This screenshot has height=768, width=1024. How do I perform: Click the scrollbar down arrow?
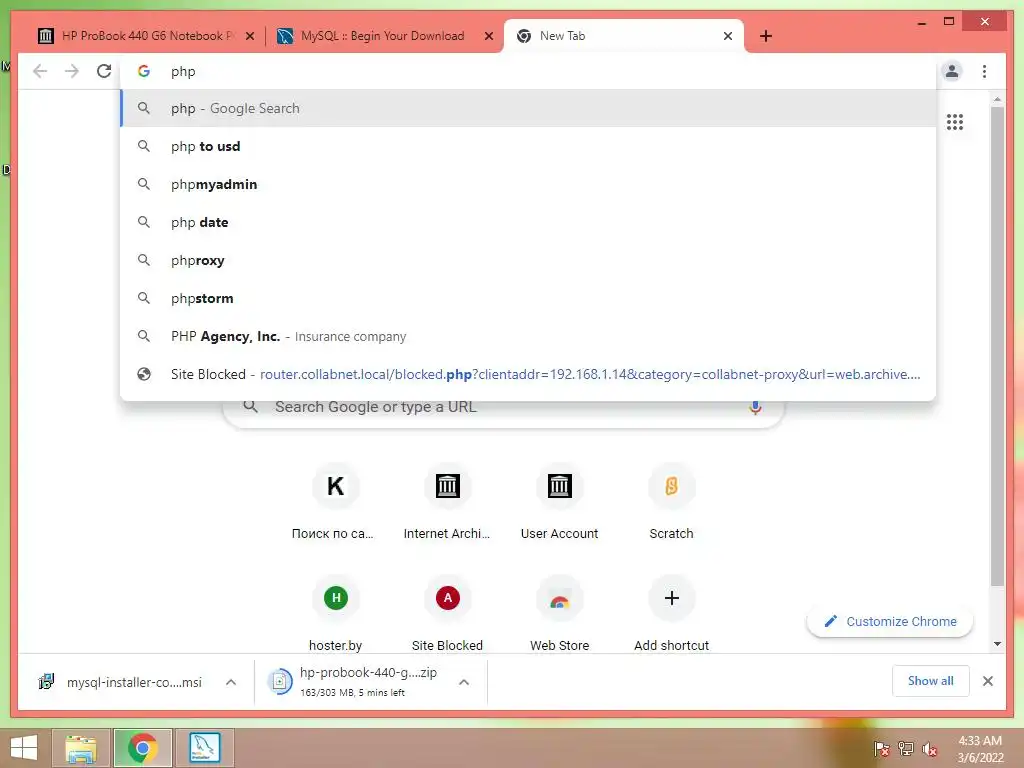tap(997, 644)
